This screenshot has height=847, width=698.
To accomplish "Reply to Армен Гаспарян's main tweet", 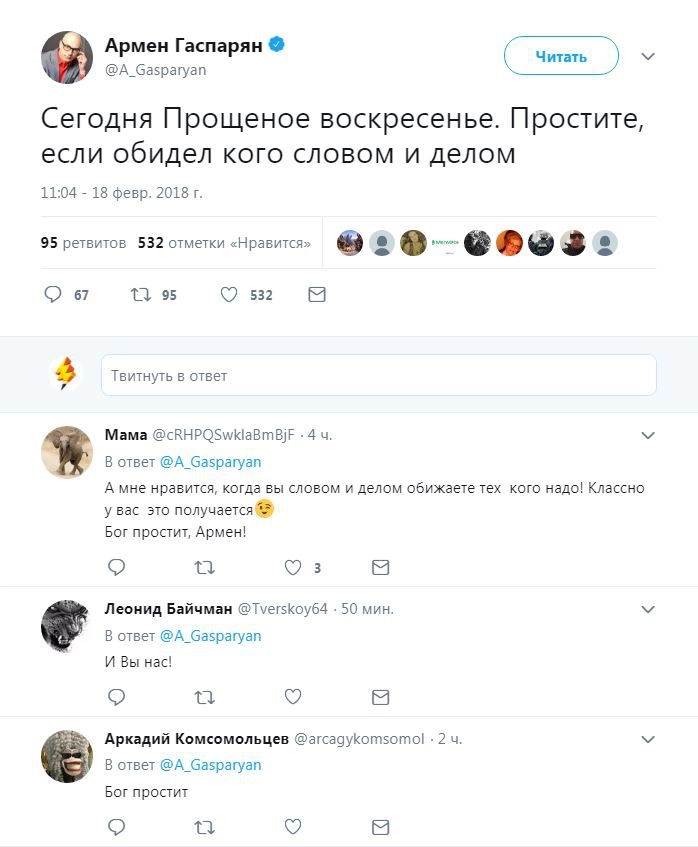I will click(x=54, y=295).
